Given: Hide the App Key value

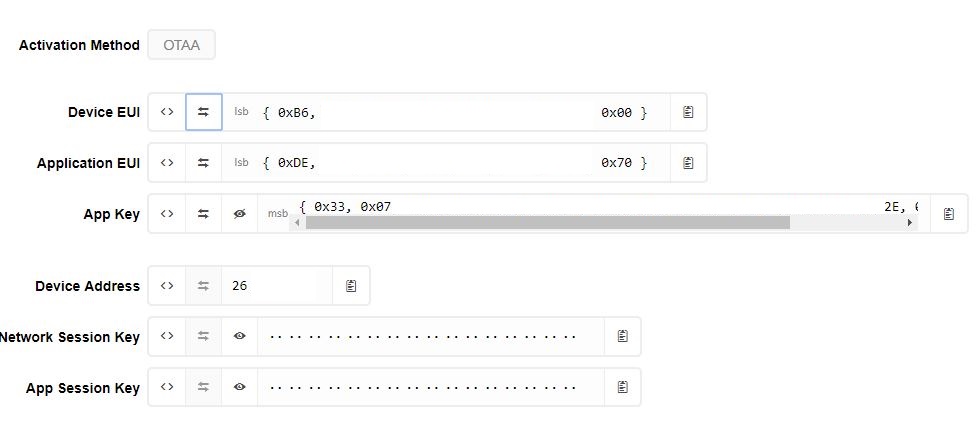Looking at the screenshot, I should (x=239, y=214).
